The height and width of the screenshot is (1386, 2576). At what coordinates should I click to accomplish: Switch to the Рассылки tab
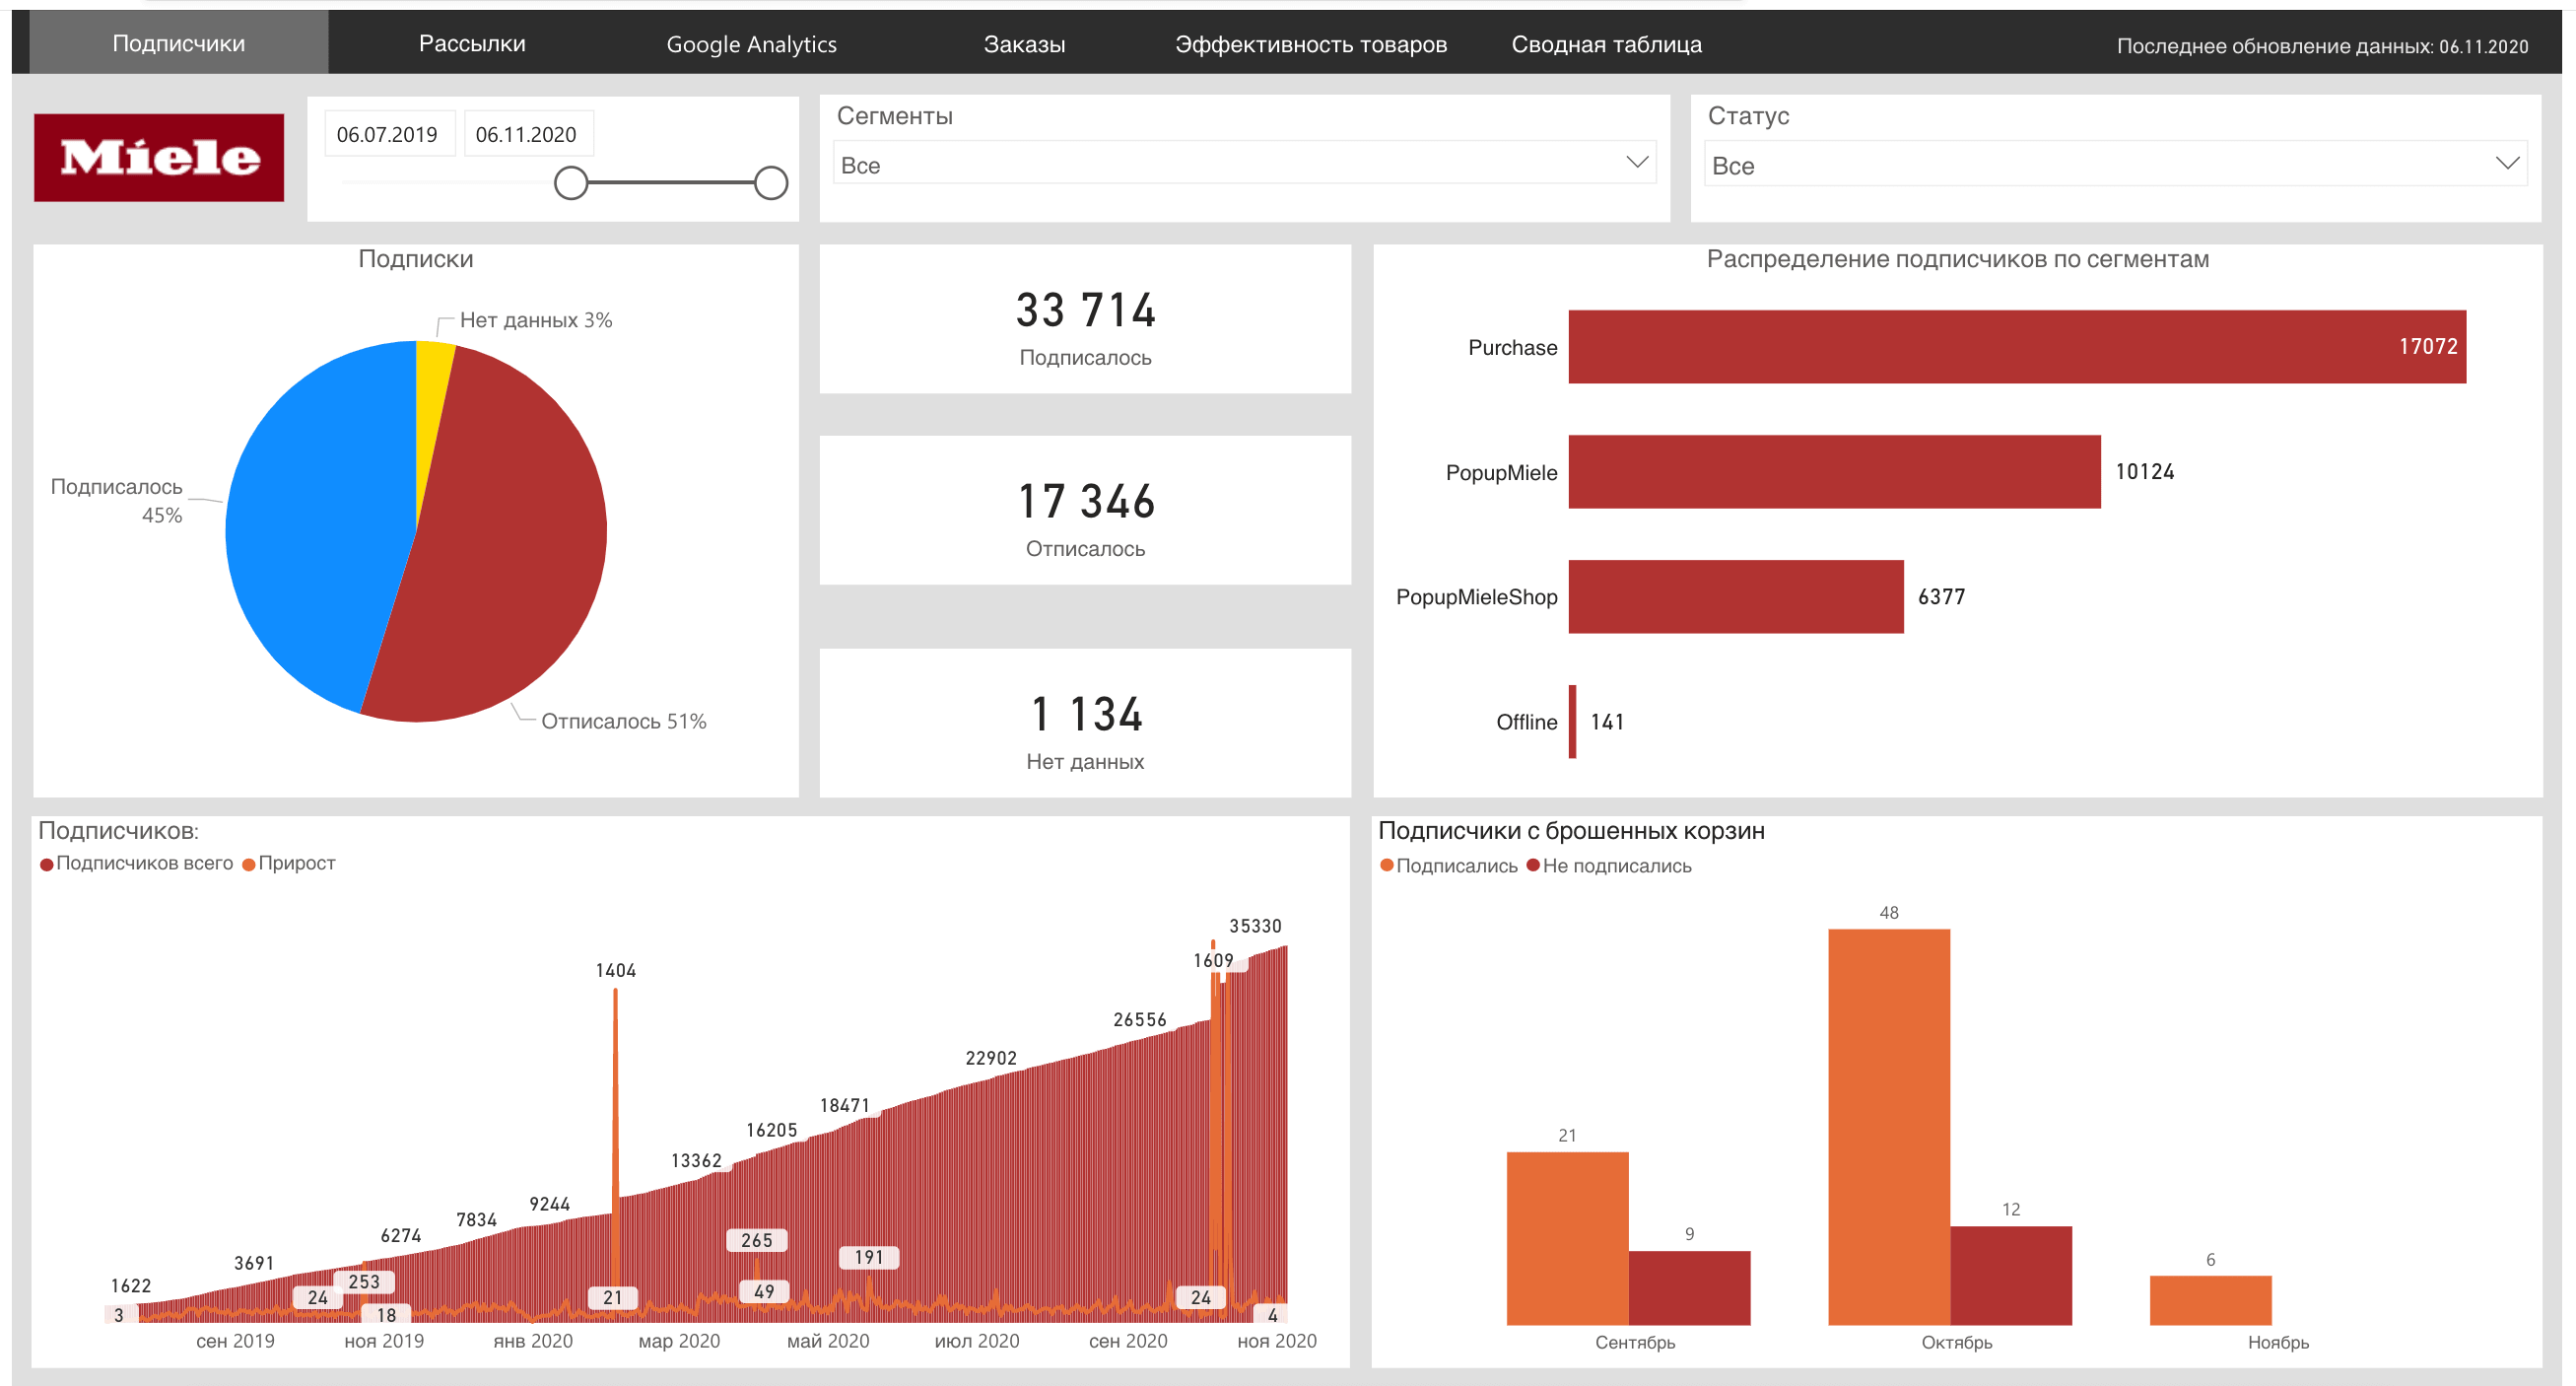coord(472,44)
